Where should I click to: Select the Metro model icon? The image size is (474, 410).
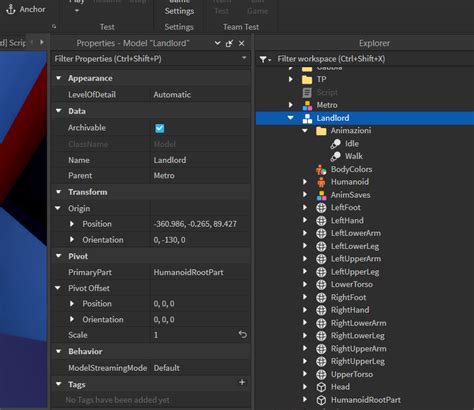[307, 105]
